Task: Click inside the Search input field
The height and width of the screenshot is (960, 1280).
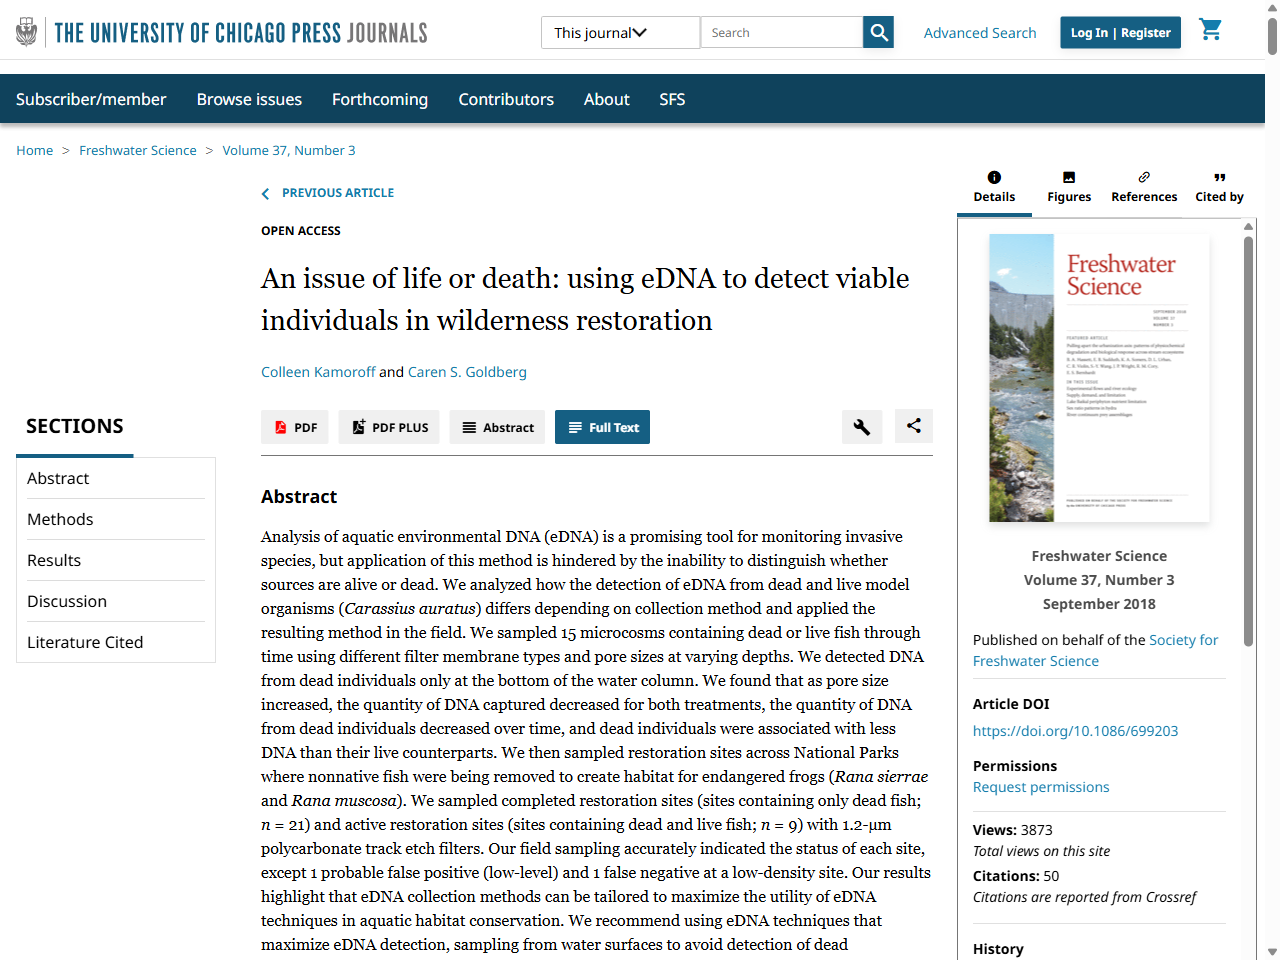Action: (x=781, y=32)
